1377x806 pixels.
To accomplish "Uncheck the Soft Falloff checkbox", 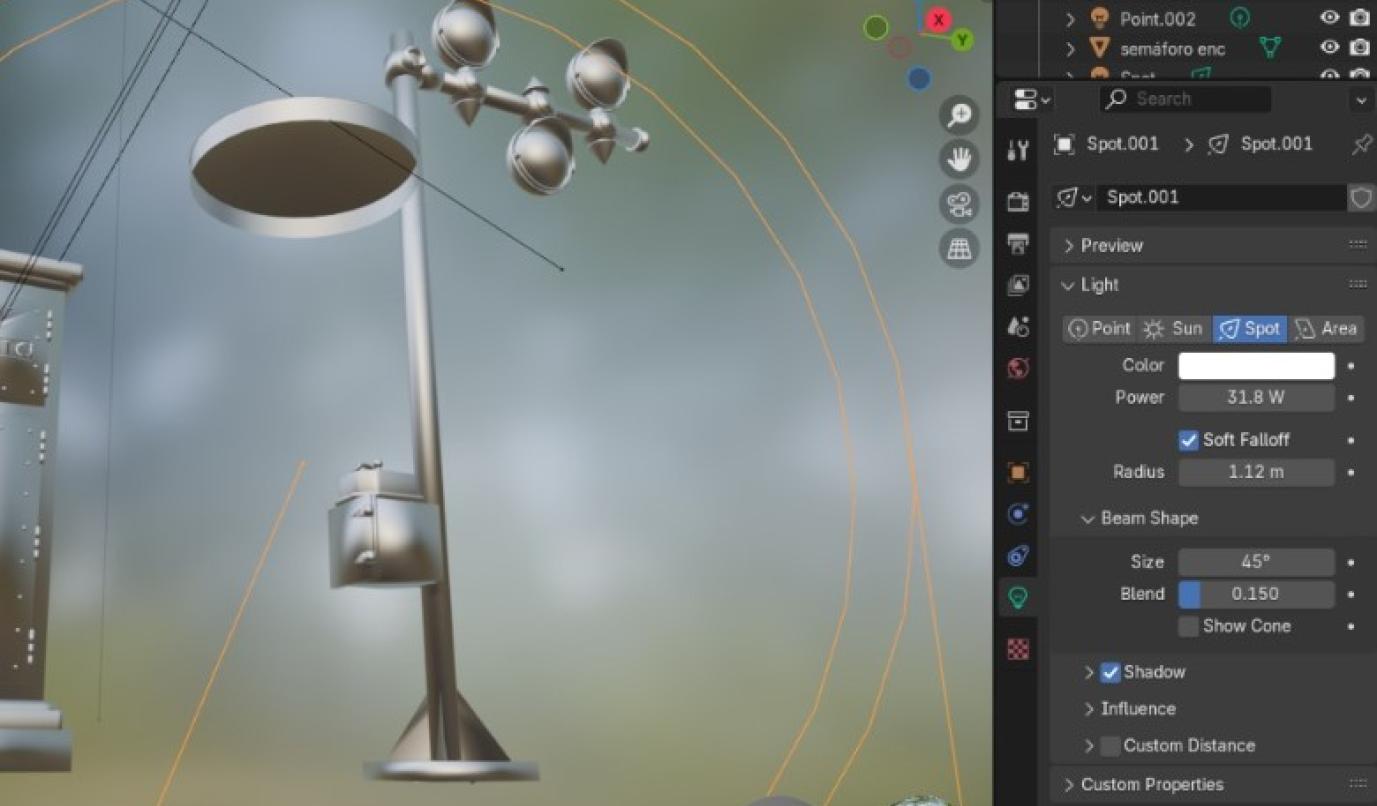I will tap(1188, 440).
